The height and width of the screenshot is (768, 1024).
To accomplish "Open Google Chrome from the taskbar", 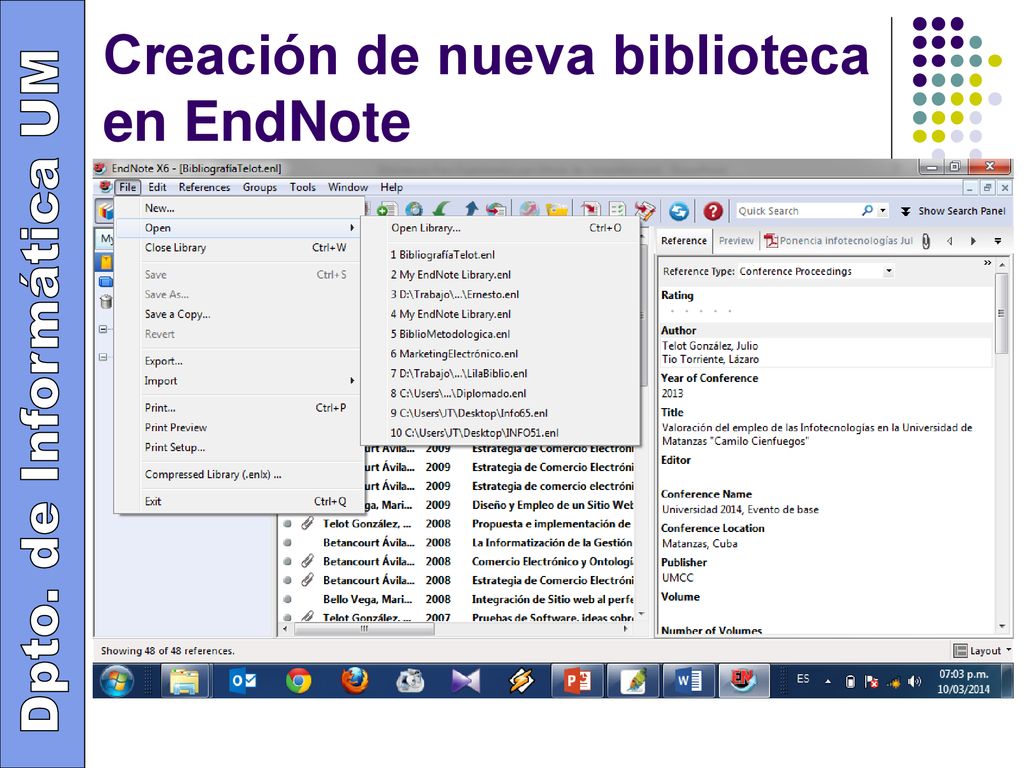I will (298, 681).
